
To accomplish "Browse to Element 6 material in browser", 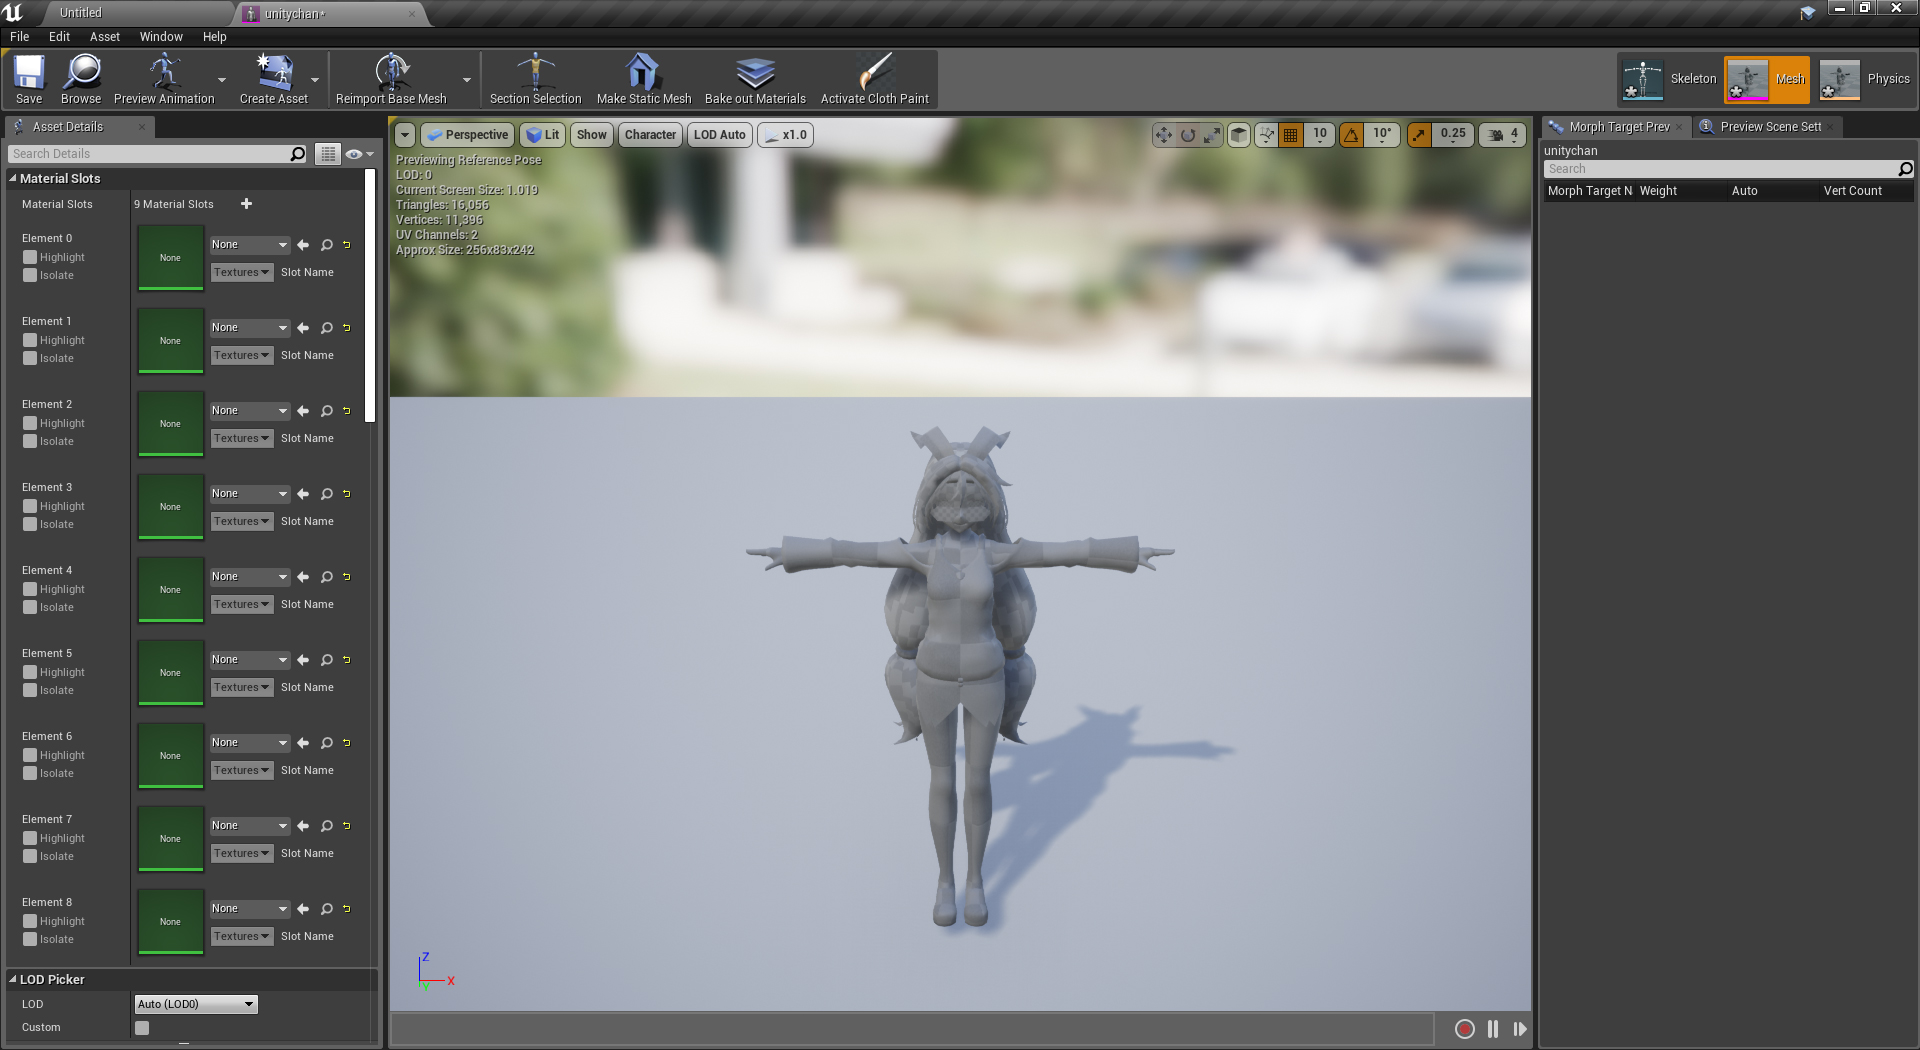I will (326, 743).
